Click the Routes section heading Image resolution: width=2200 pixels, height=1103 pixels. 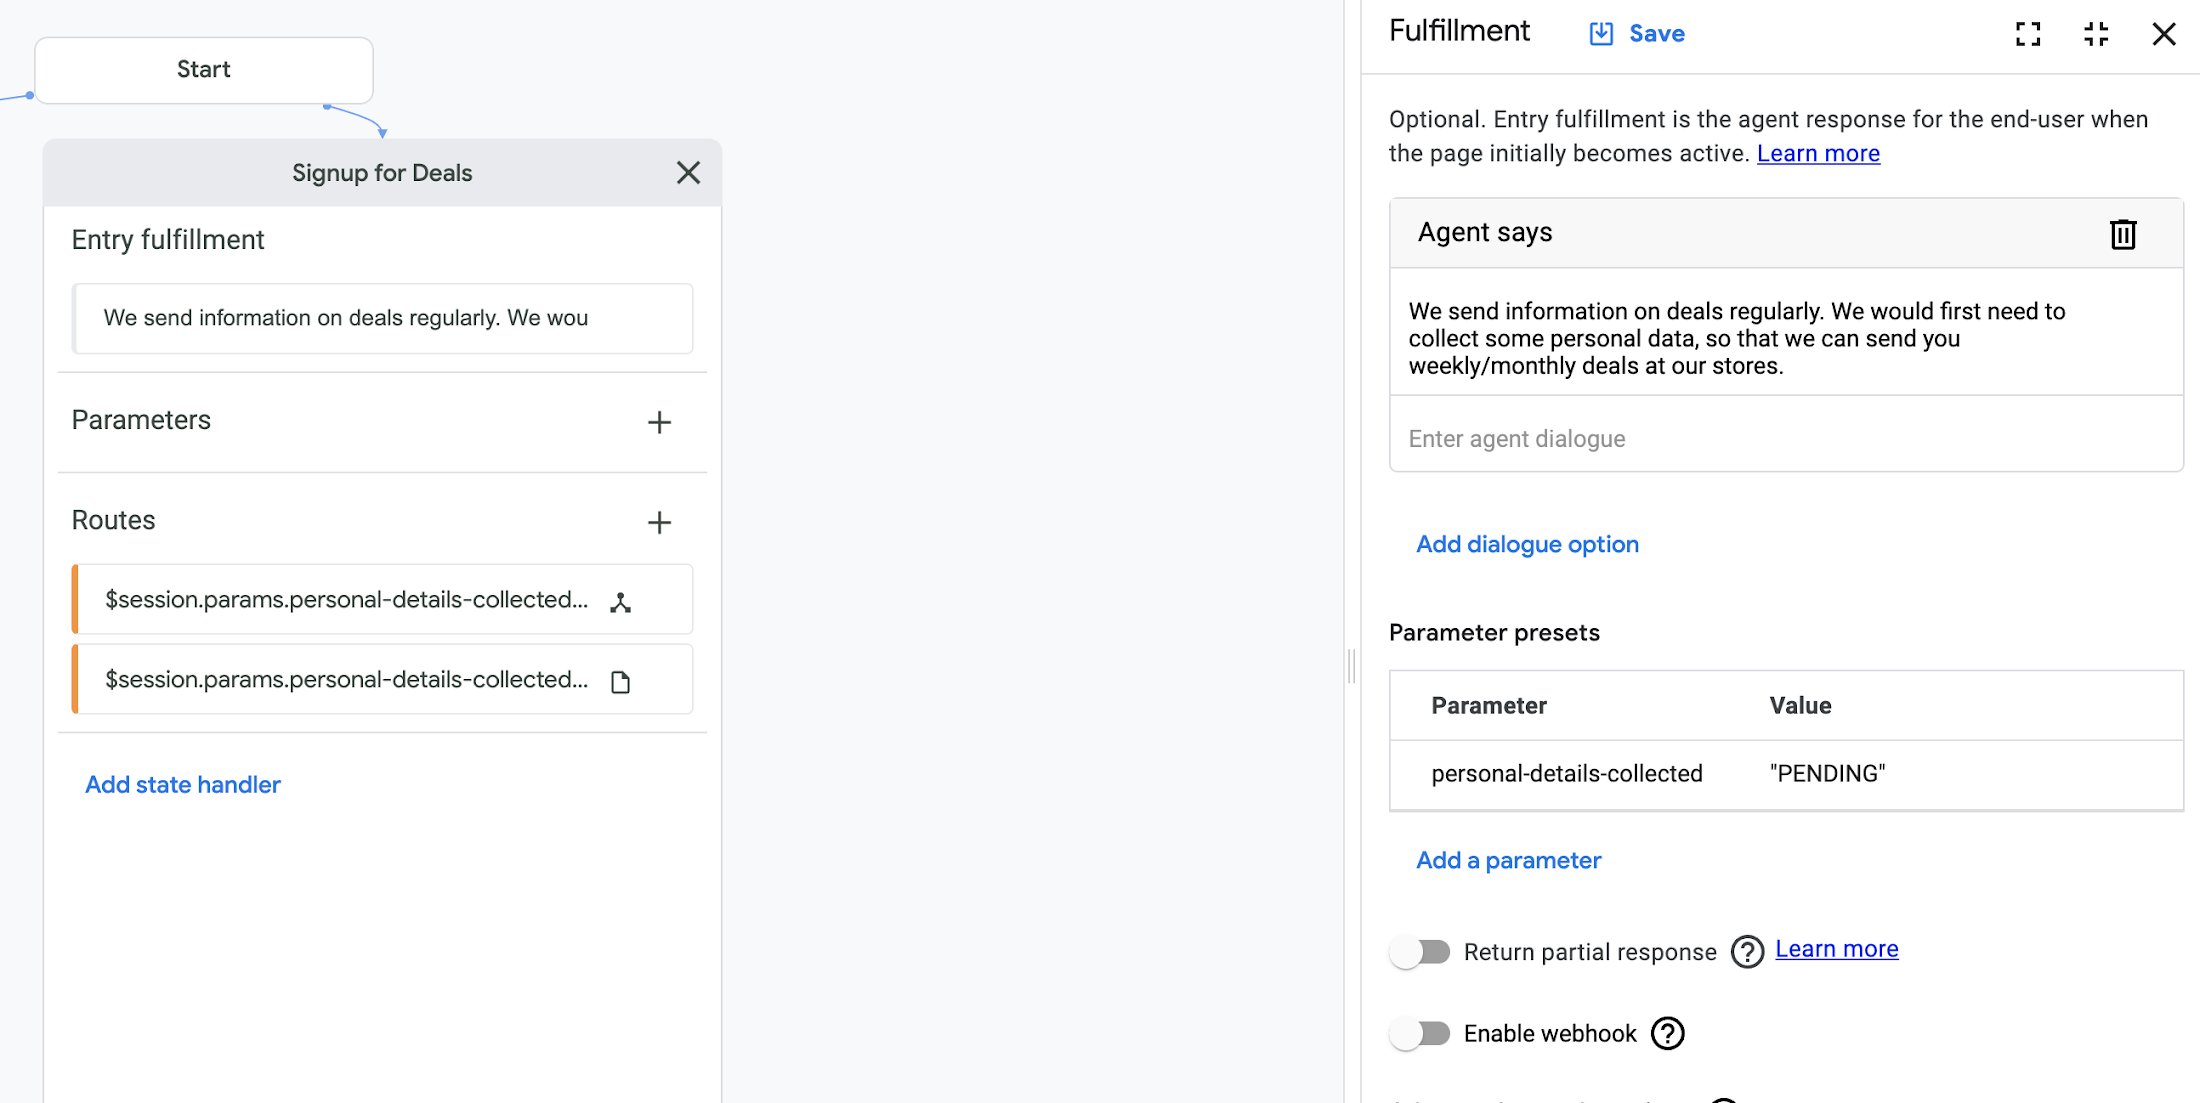113,520
